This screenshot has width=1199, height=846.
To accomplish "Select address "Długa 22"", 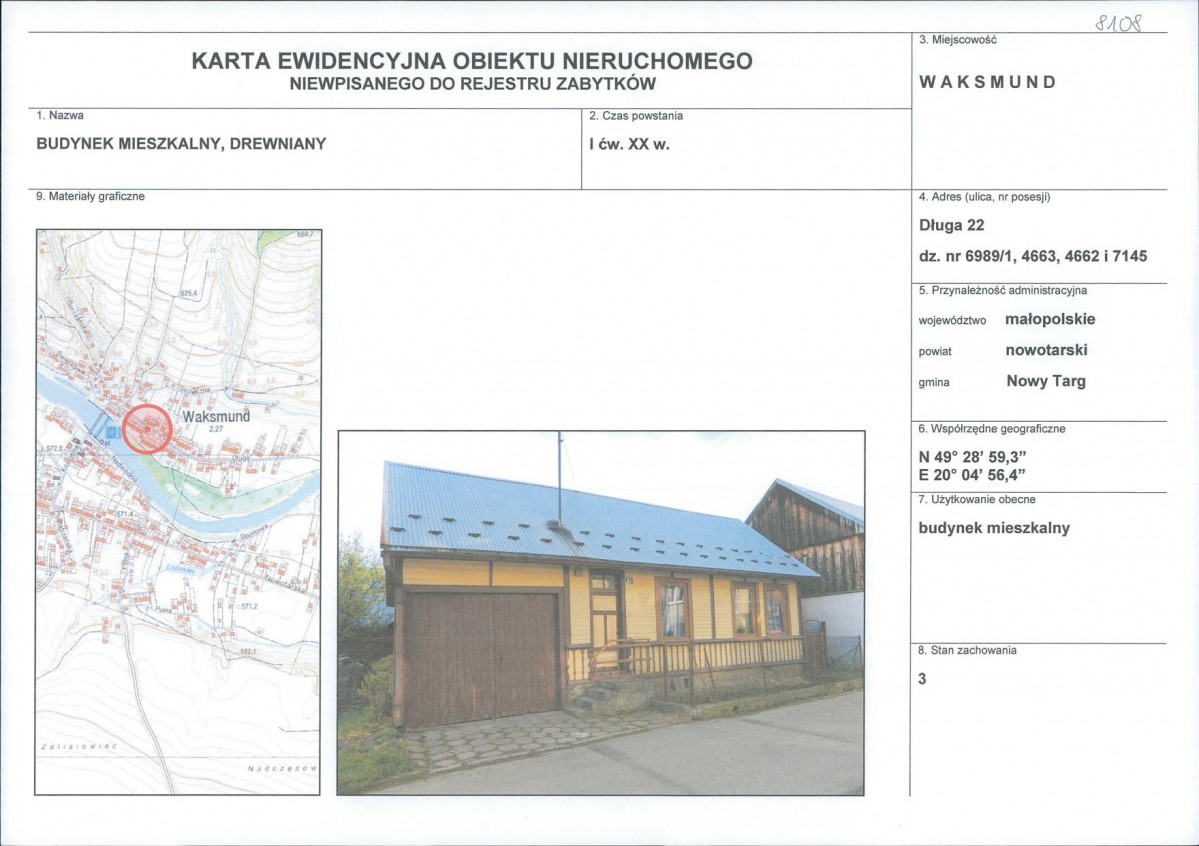I will (951, 226).
